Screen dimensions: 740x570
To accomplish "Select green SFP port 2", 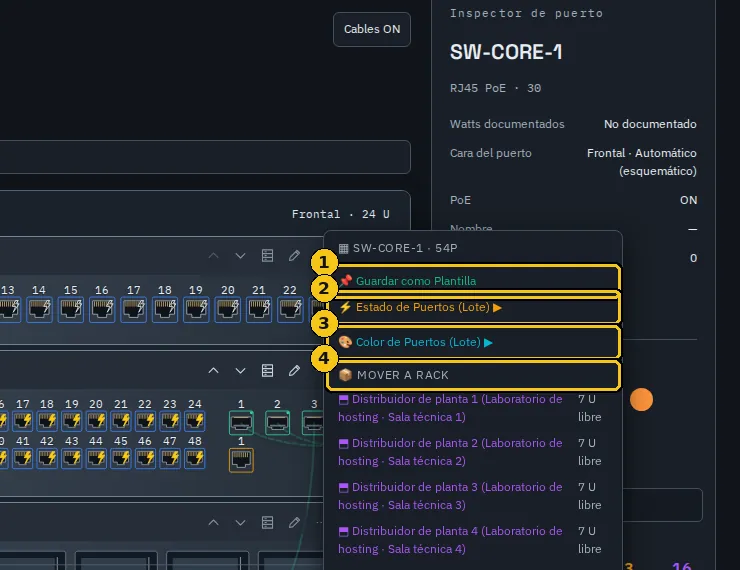I will (278, 423).
